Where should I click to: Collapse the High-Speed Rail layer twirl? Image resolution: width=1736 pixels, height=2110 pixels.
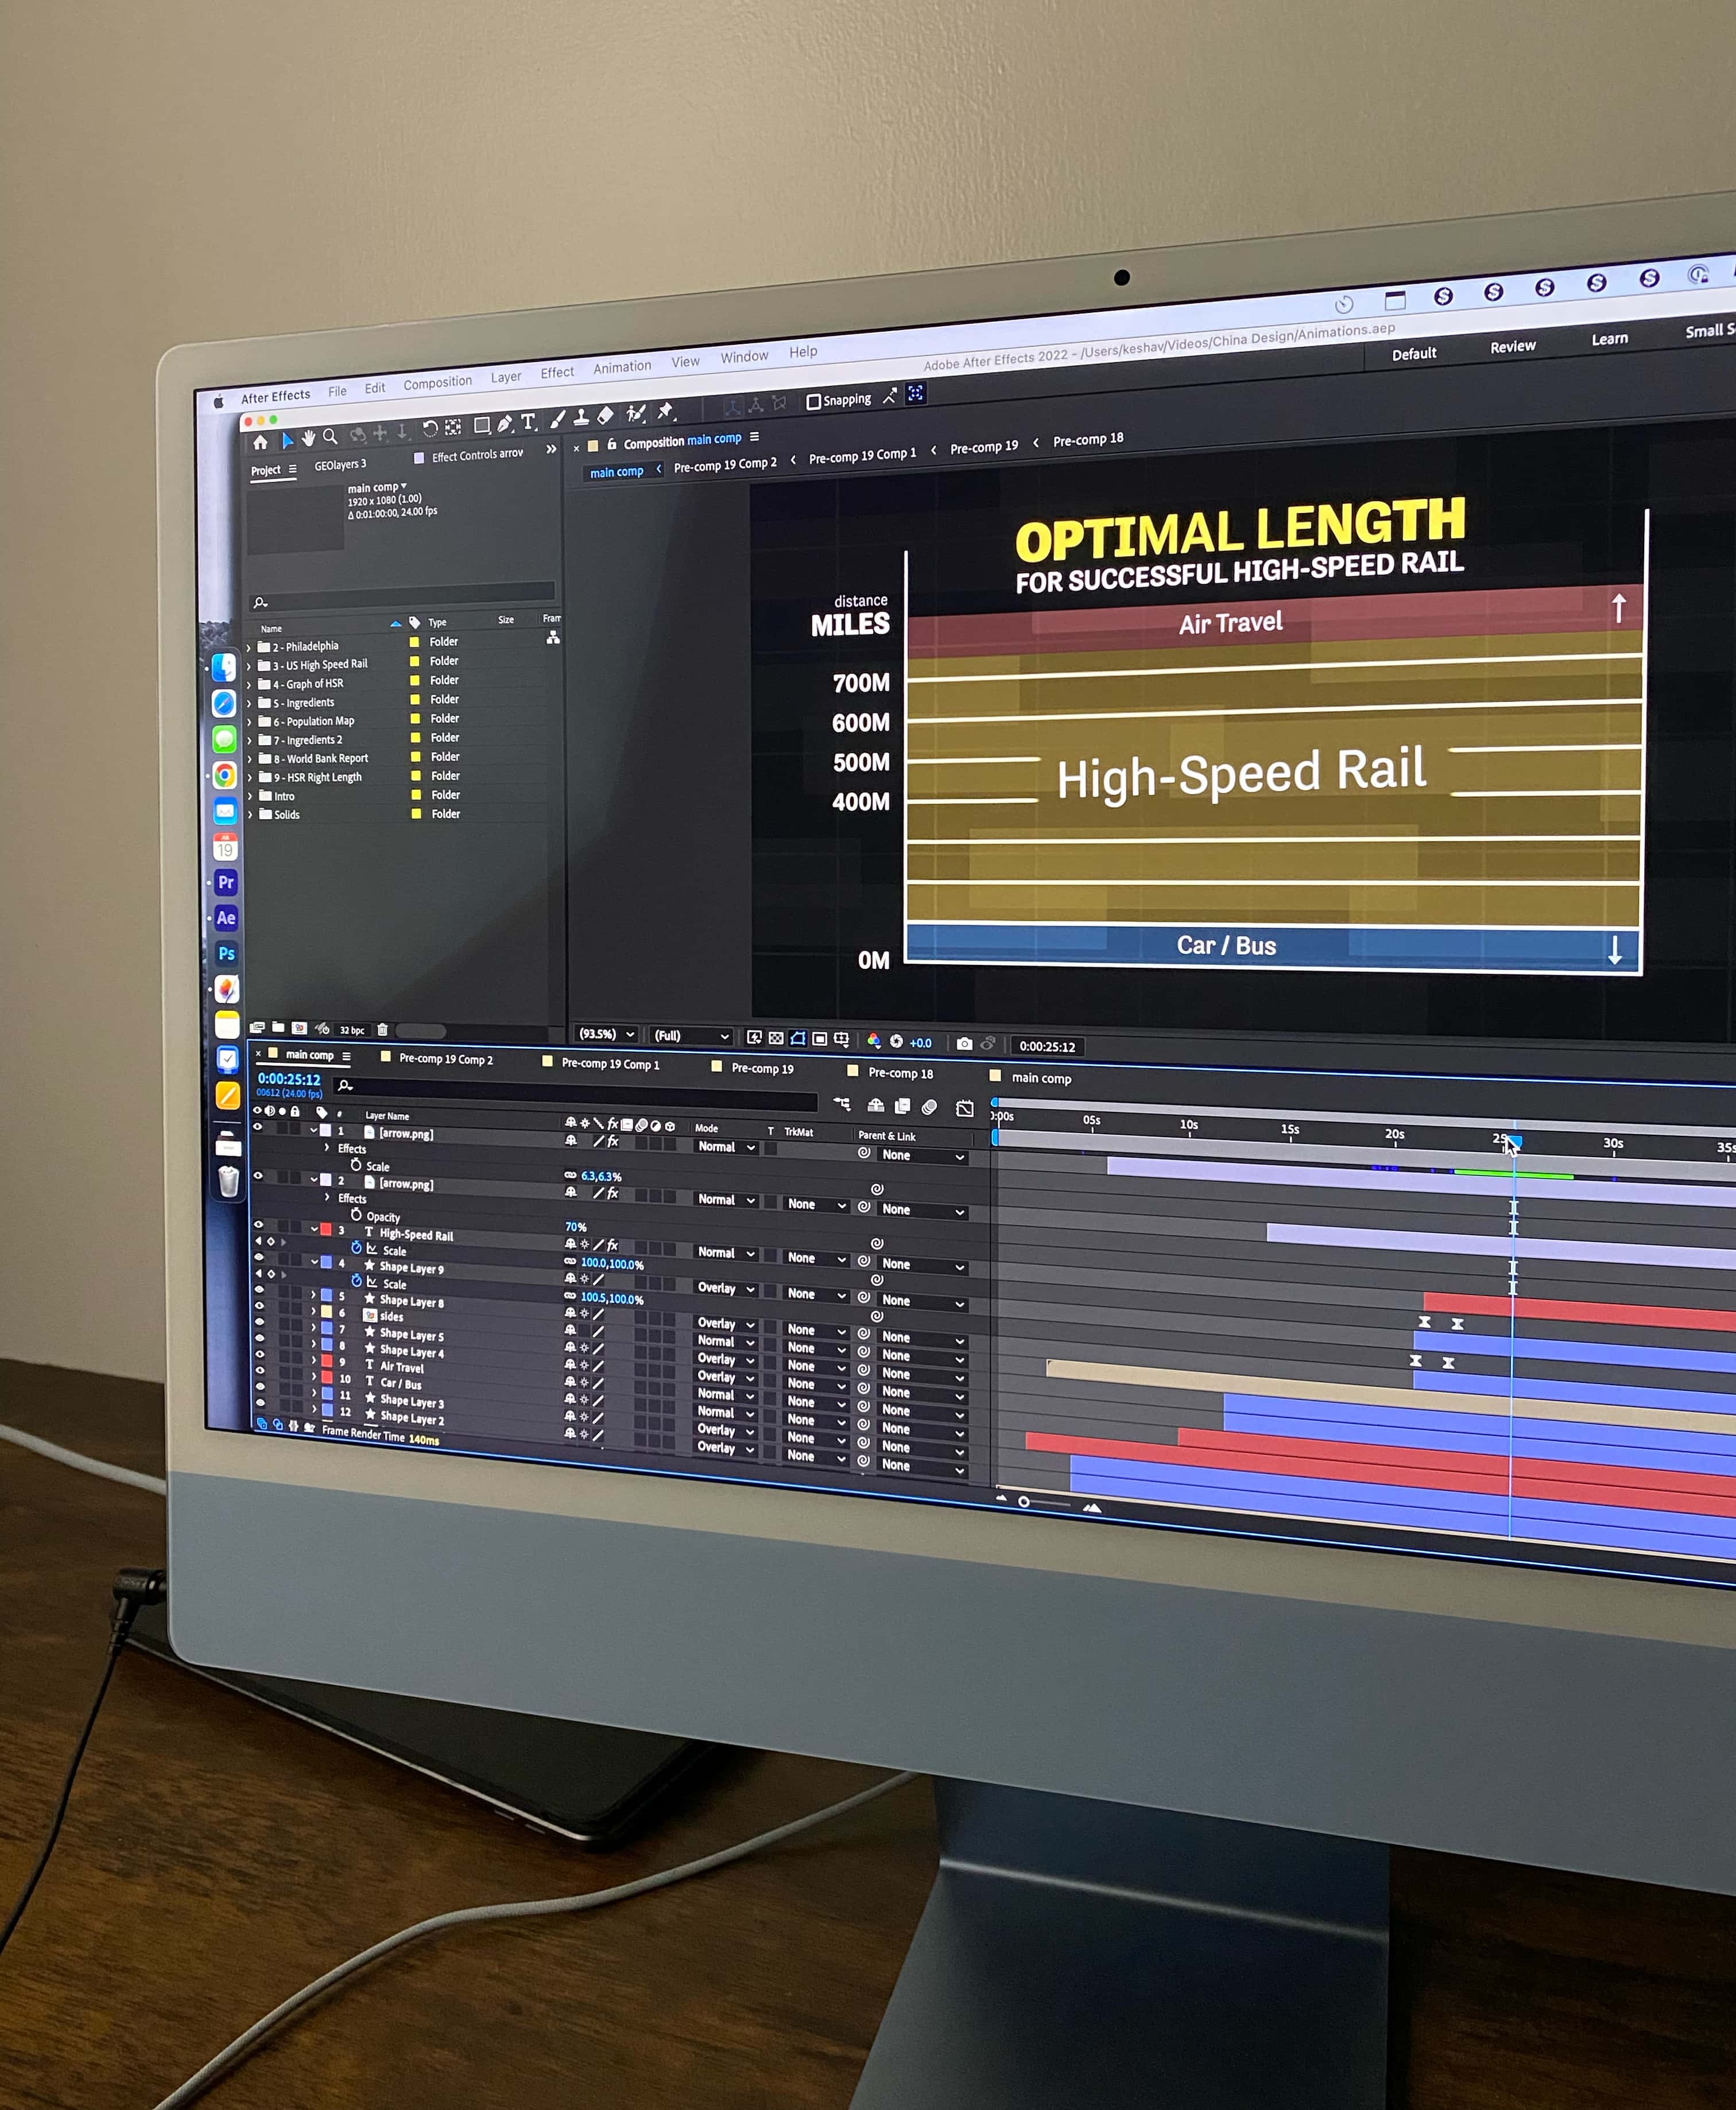click(x=314, y=1229)
